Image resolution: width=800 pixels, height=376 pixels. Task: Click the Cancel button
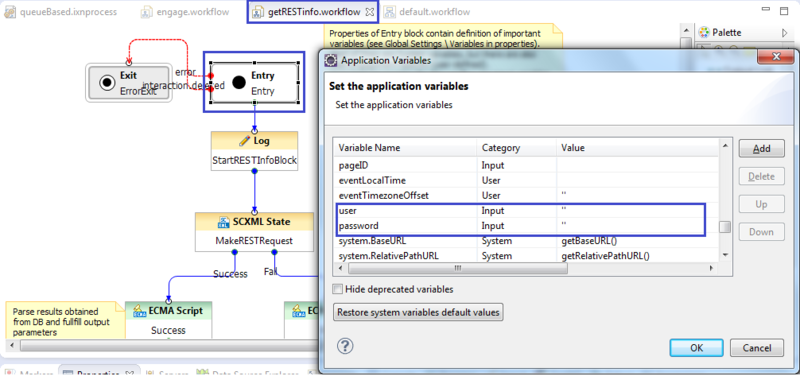(x=757, y=348)
